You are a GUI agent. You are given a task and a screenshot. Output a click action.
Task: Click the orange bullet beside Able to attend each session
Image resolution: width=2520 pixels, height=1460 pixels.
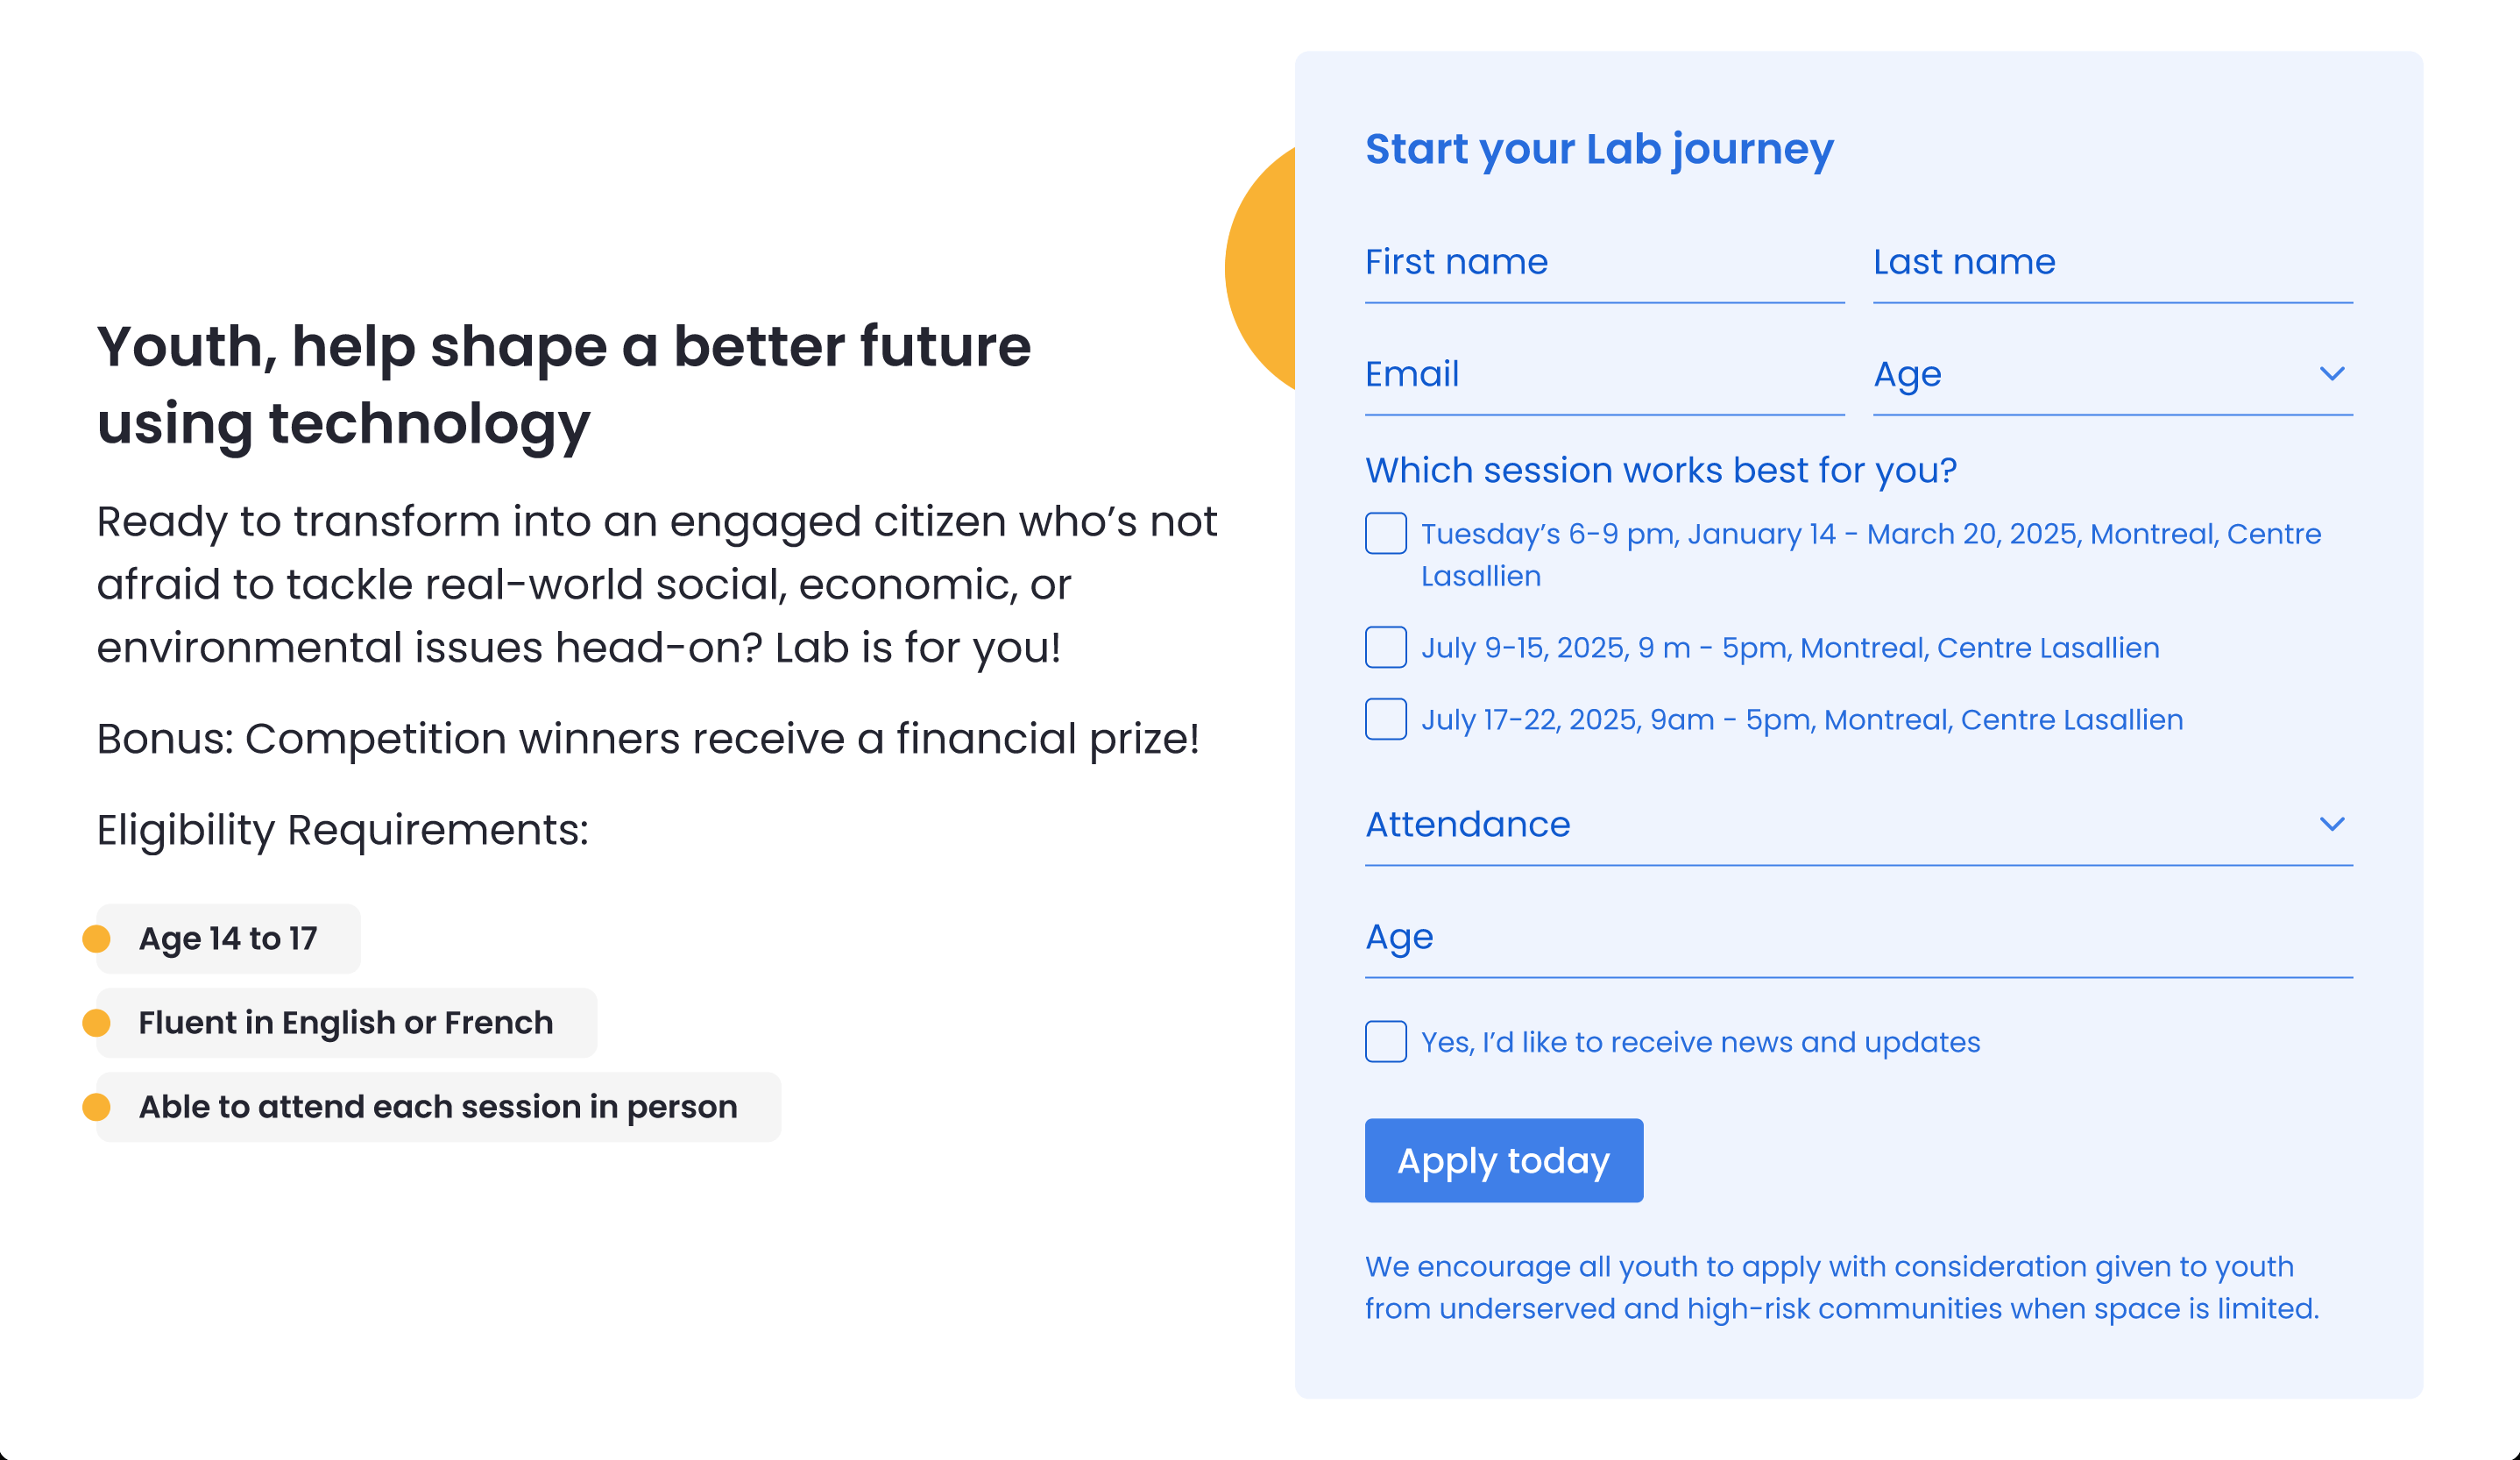[x=96, y=1106]
